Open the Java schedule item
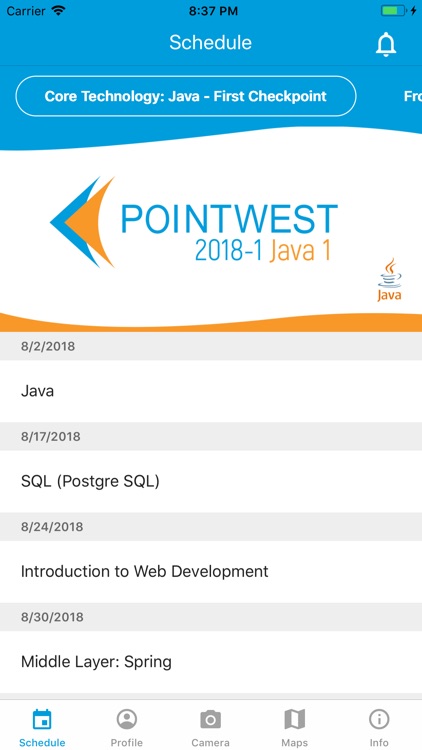 coord(211,391)
